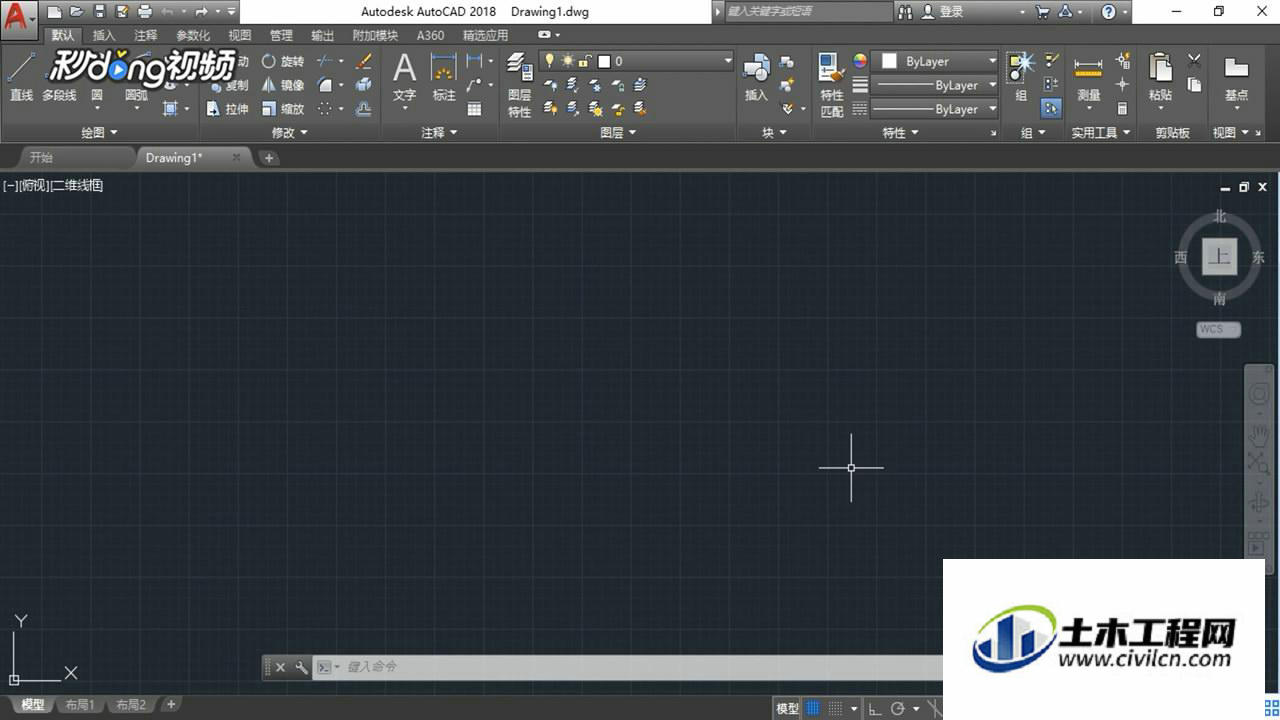1280x720 pixels.
Task: Open the Insert (插入) ribbon tab
Action: click(104, 35)
